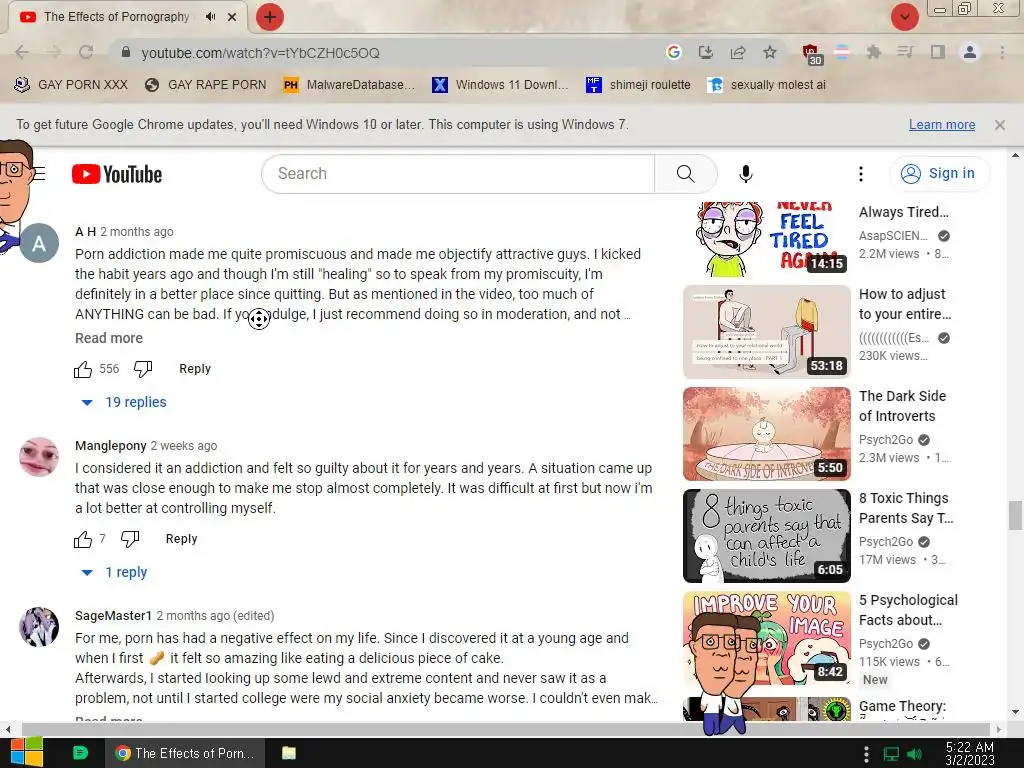The height and width of the screenshot is (768, 1024).
Task: Expand A H's comment with Read more
Action: tap(108, 338)
